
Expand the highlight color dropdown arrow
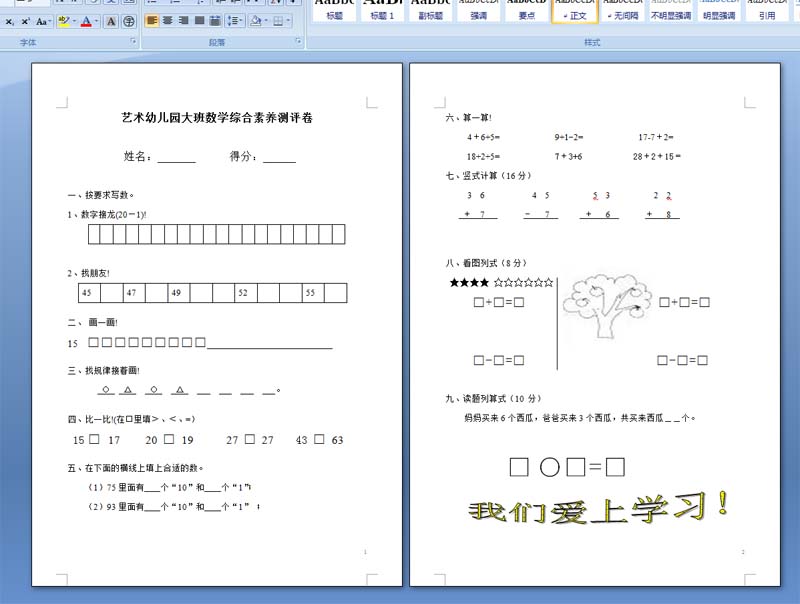tap(74, 21)
